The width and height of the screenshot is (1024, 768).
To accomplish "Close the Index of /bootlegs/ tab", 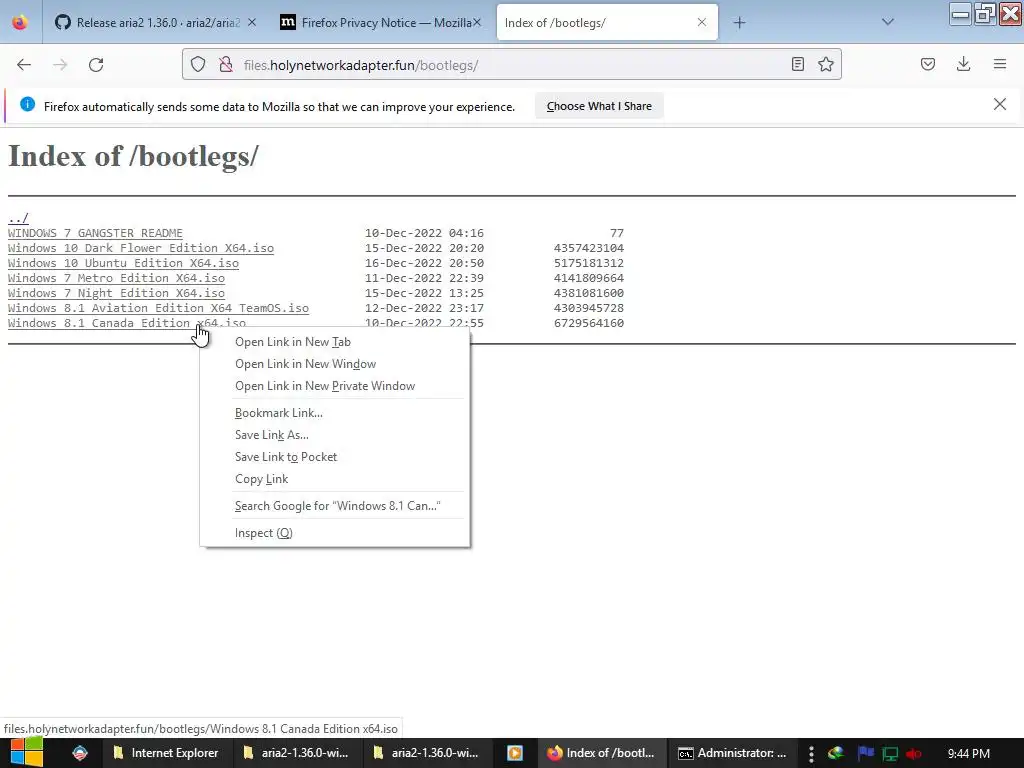I will [x=702, y=22].
